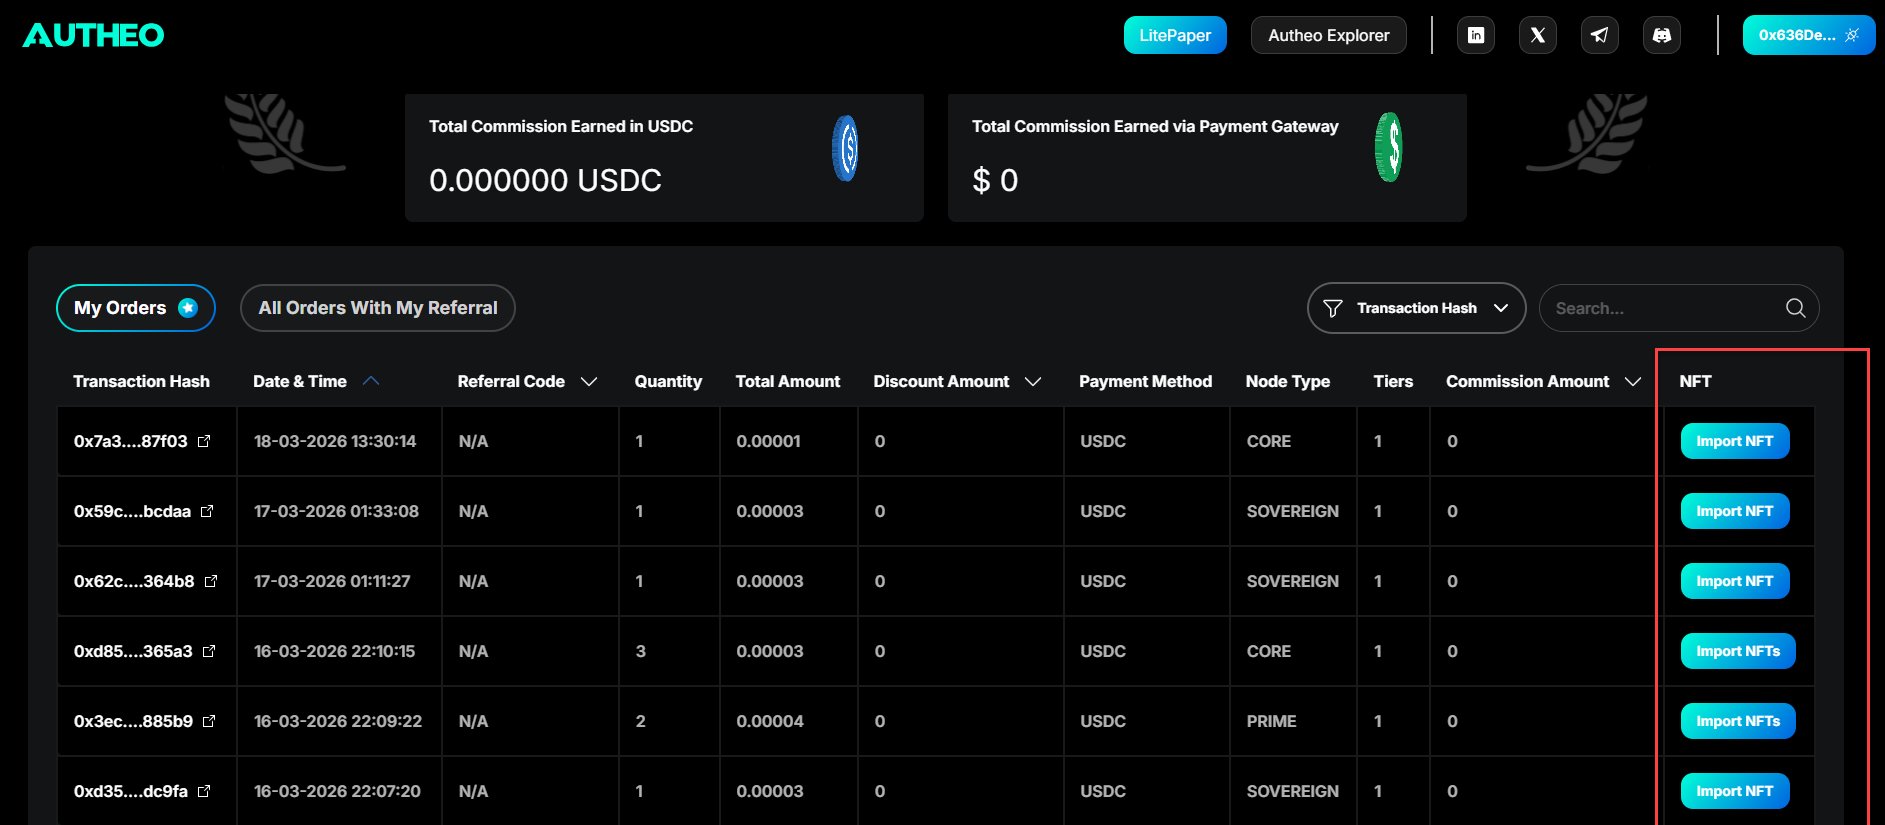1885x825 pixels.
Task: Click the star badge on My Orders
Action: [188, 308]
